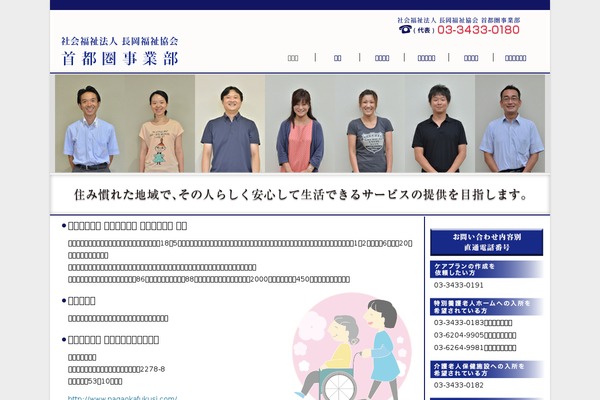
Task: Click the man in the black polo photo
Action: [x=440, y=124]
